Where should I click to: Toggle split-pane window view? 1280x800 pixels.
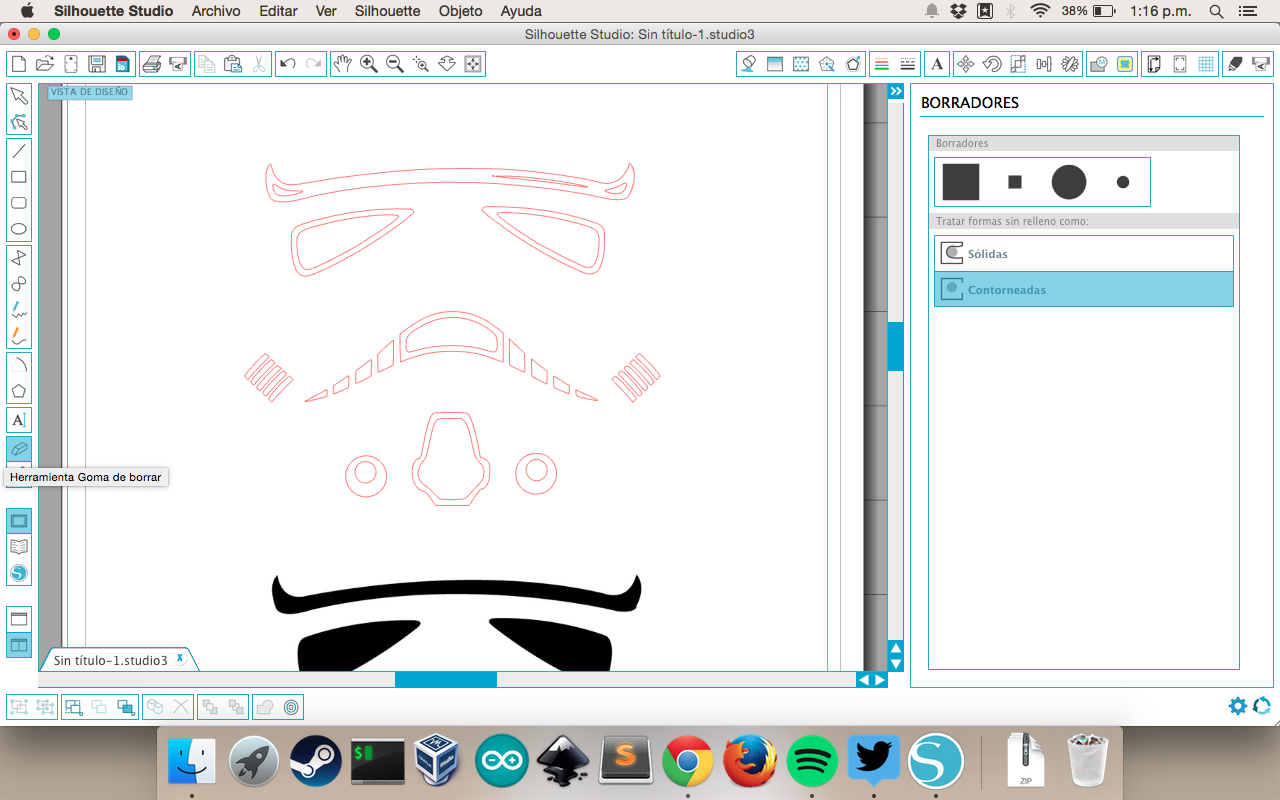click(x=19, y=645)
